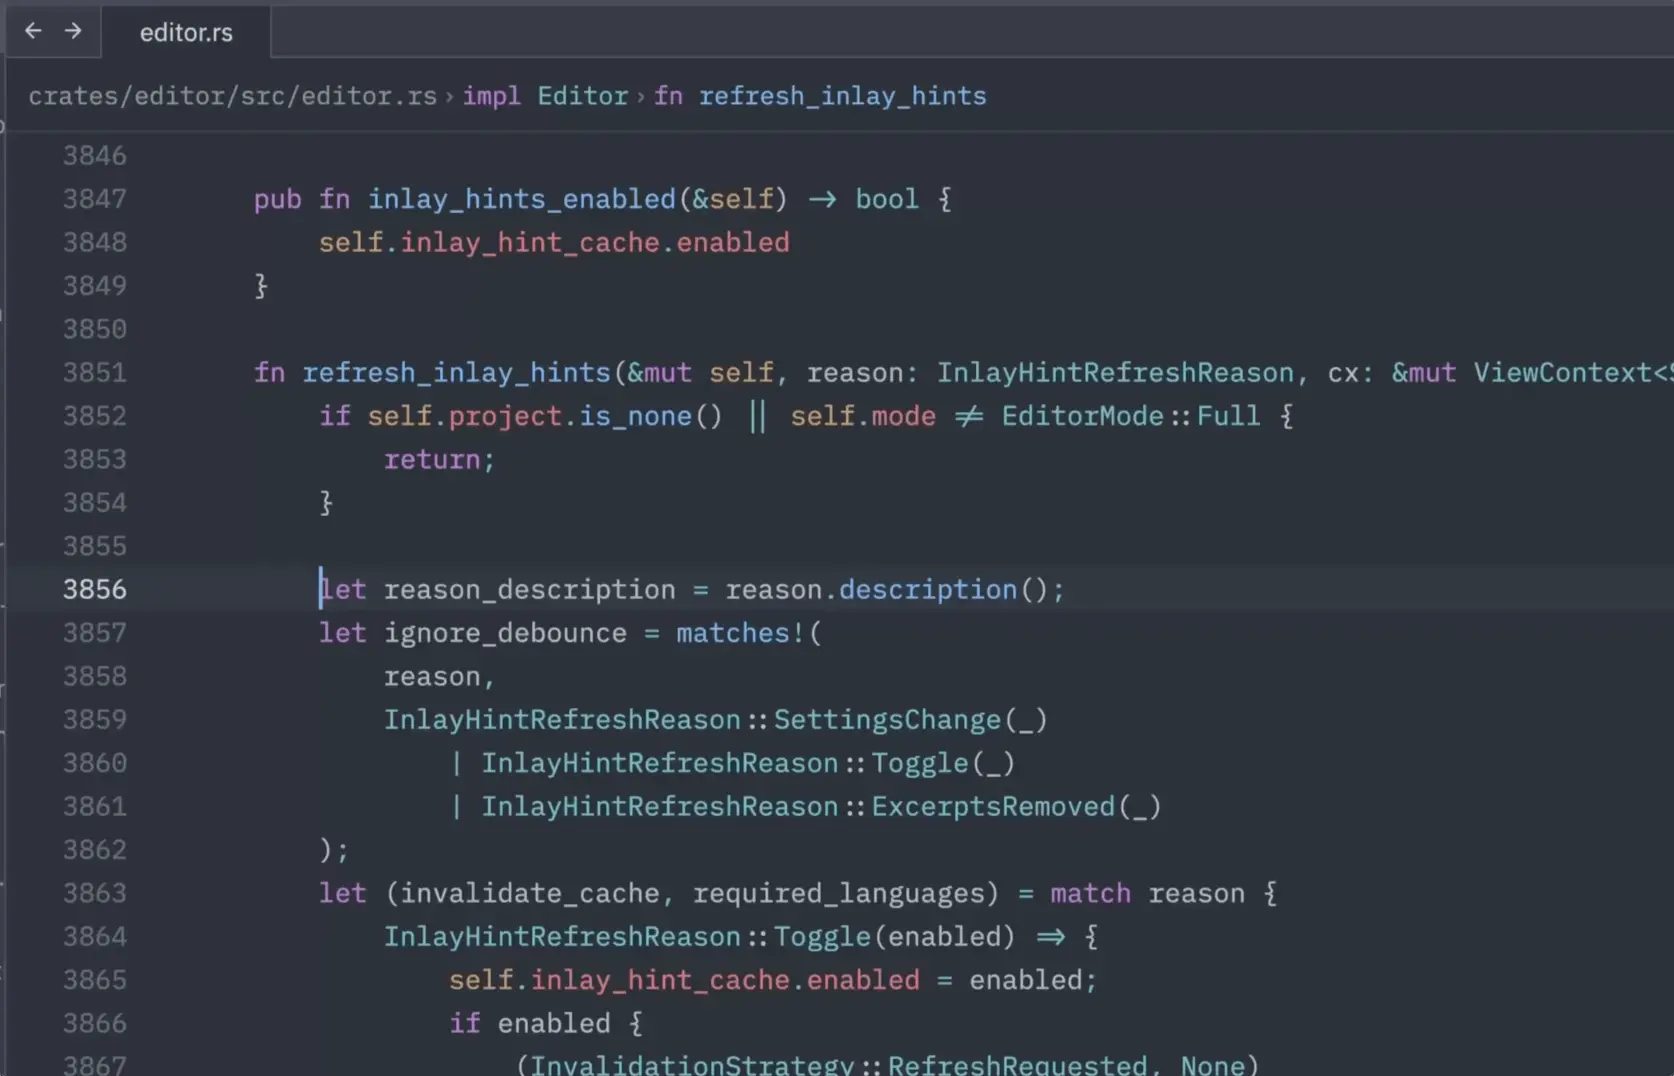Select the editor.rs tab

click(186, 33)
